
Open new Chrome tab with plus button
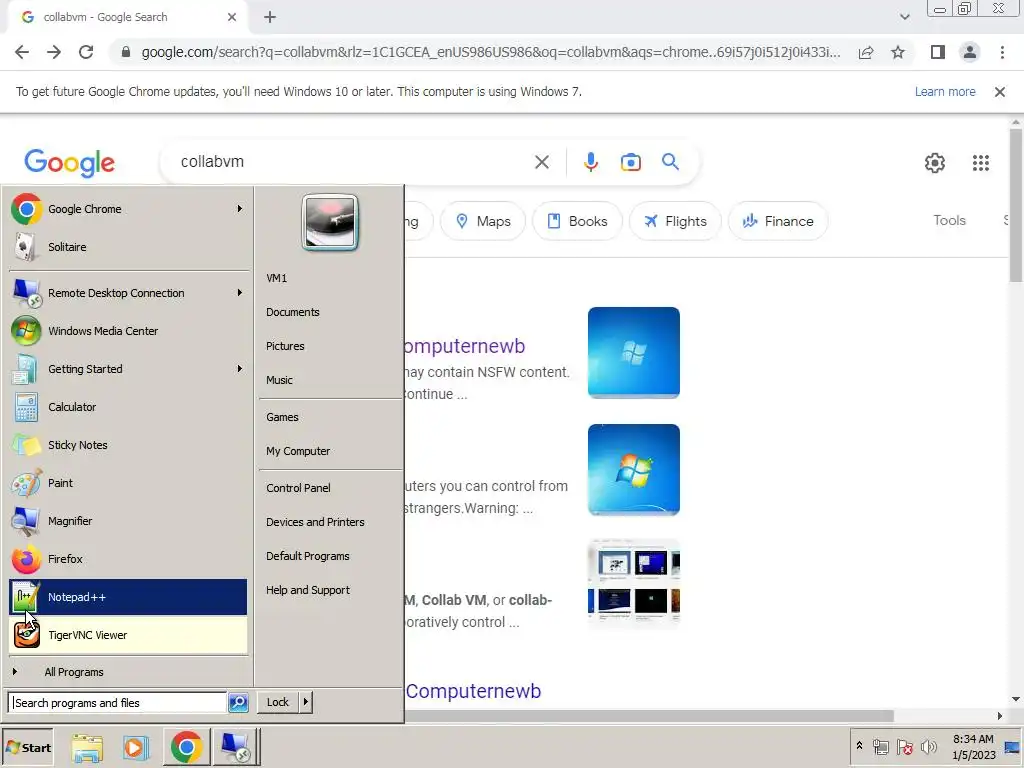270,17
